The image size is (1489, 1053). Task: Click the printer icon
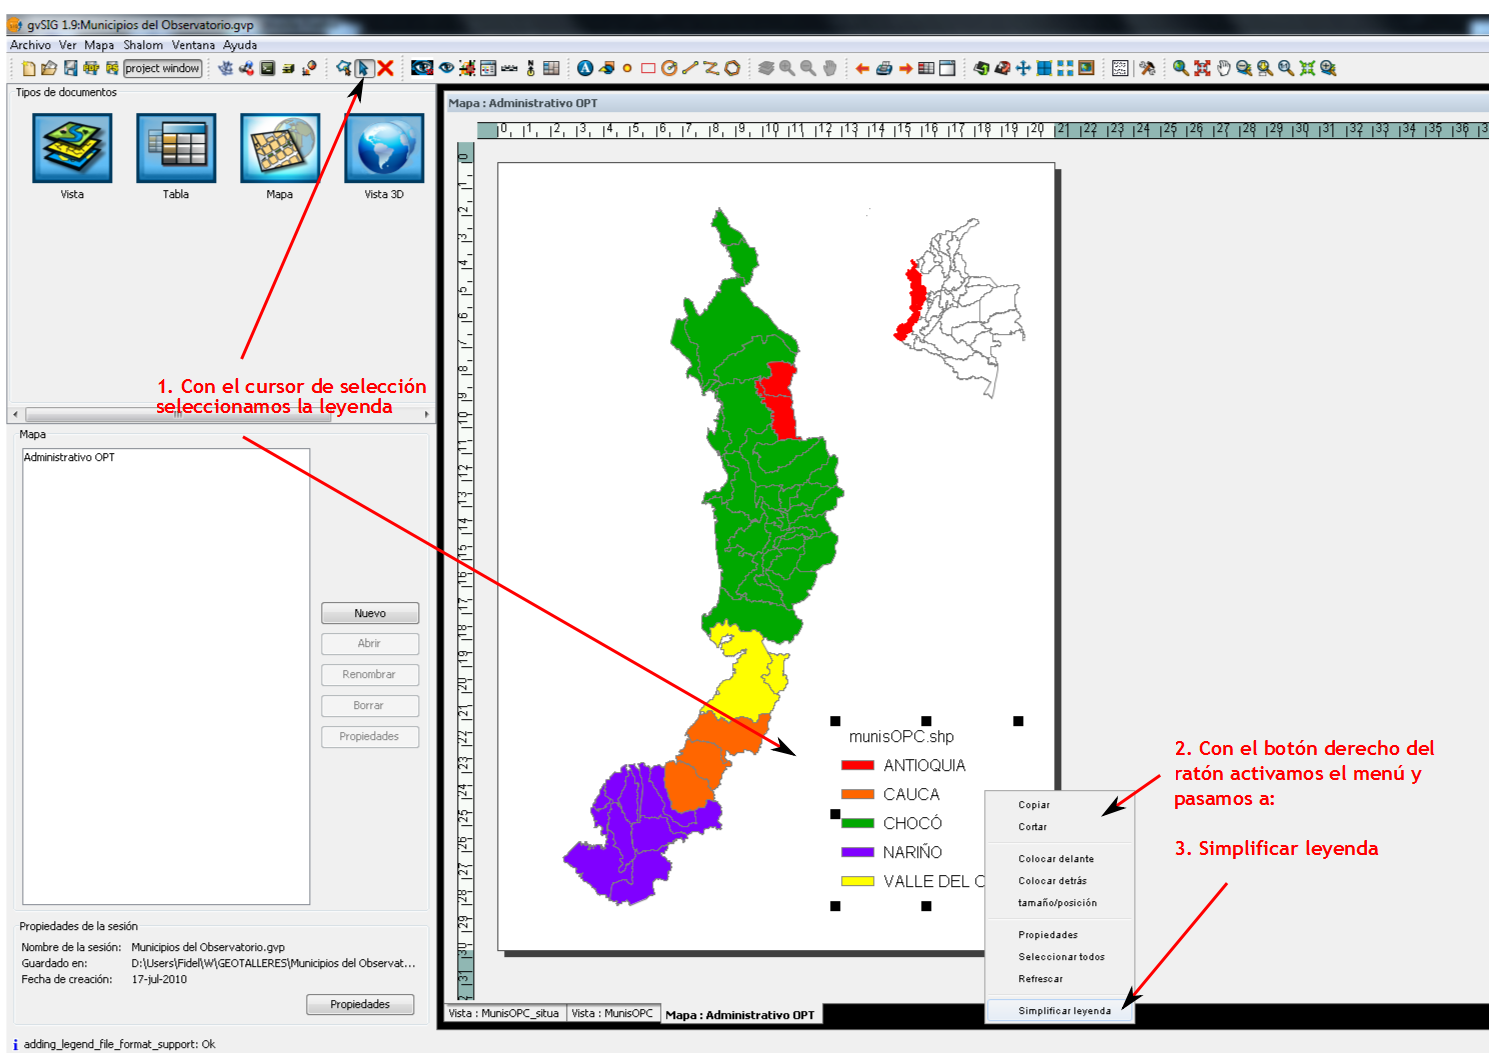click(884, 68)
